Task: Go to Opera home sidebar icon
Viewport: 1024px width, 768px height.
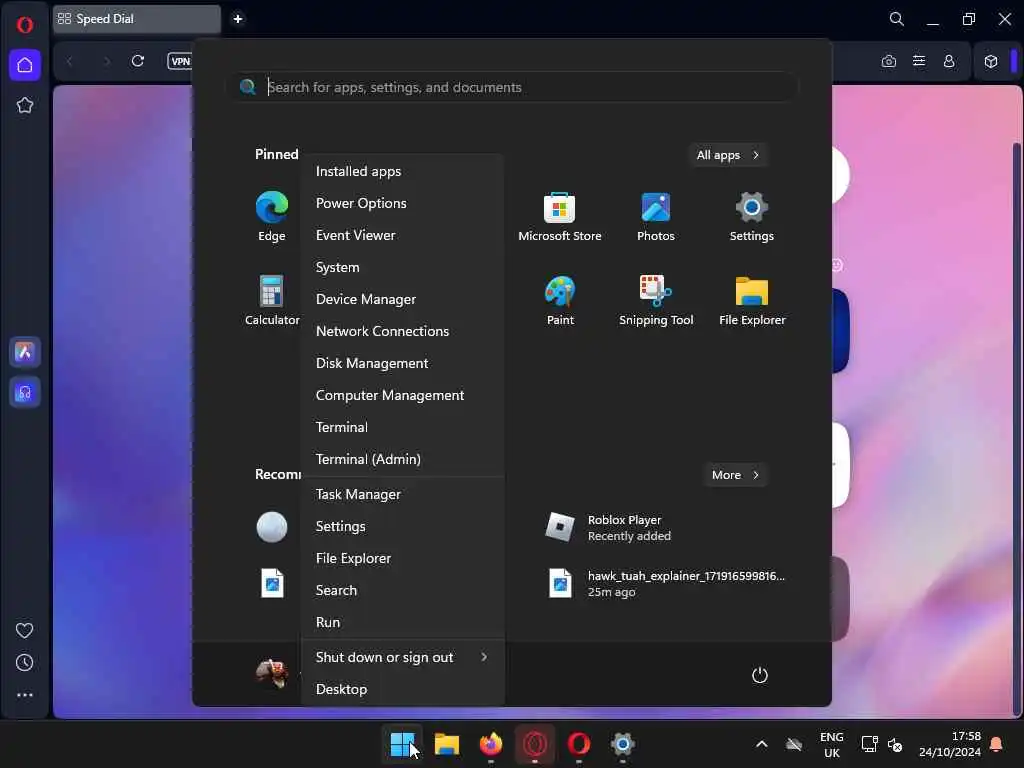Action: click(x=25, y=65)
